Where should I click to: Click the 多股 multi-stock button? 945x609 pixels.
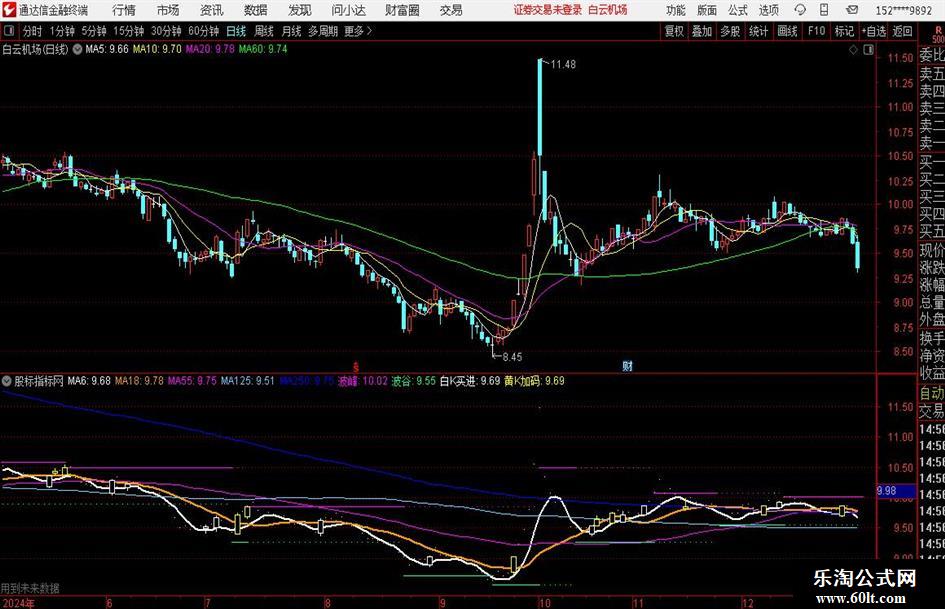coord(730,31)
